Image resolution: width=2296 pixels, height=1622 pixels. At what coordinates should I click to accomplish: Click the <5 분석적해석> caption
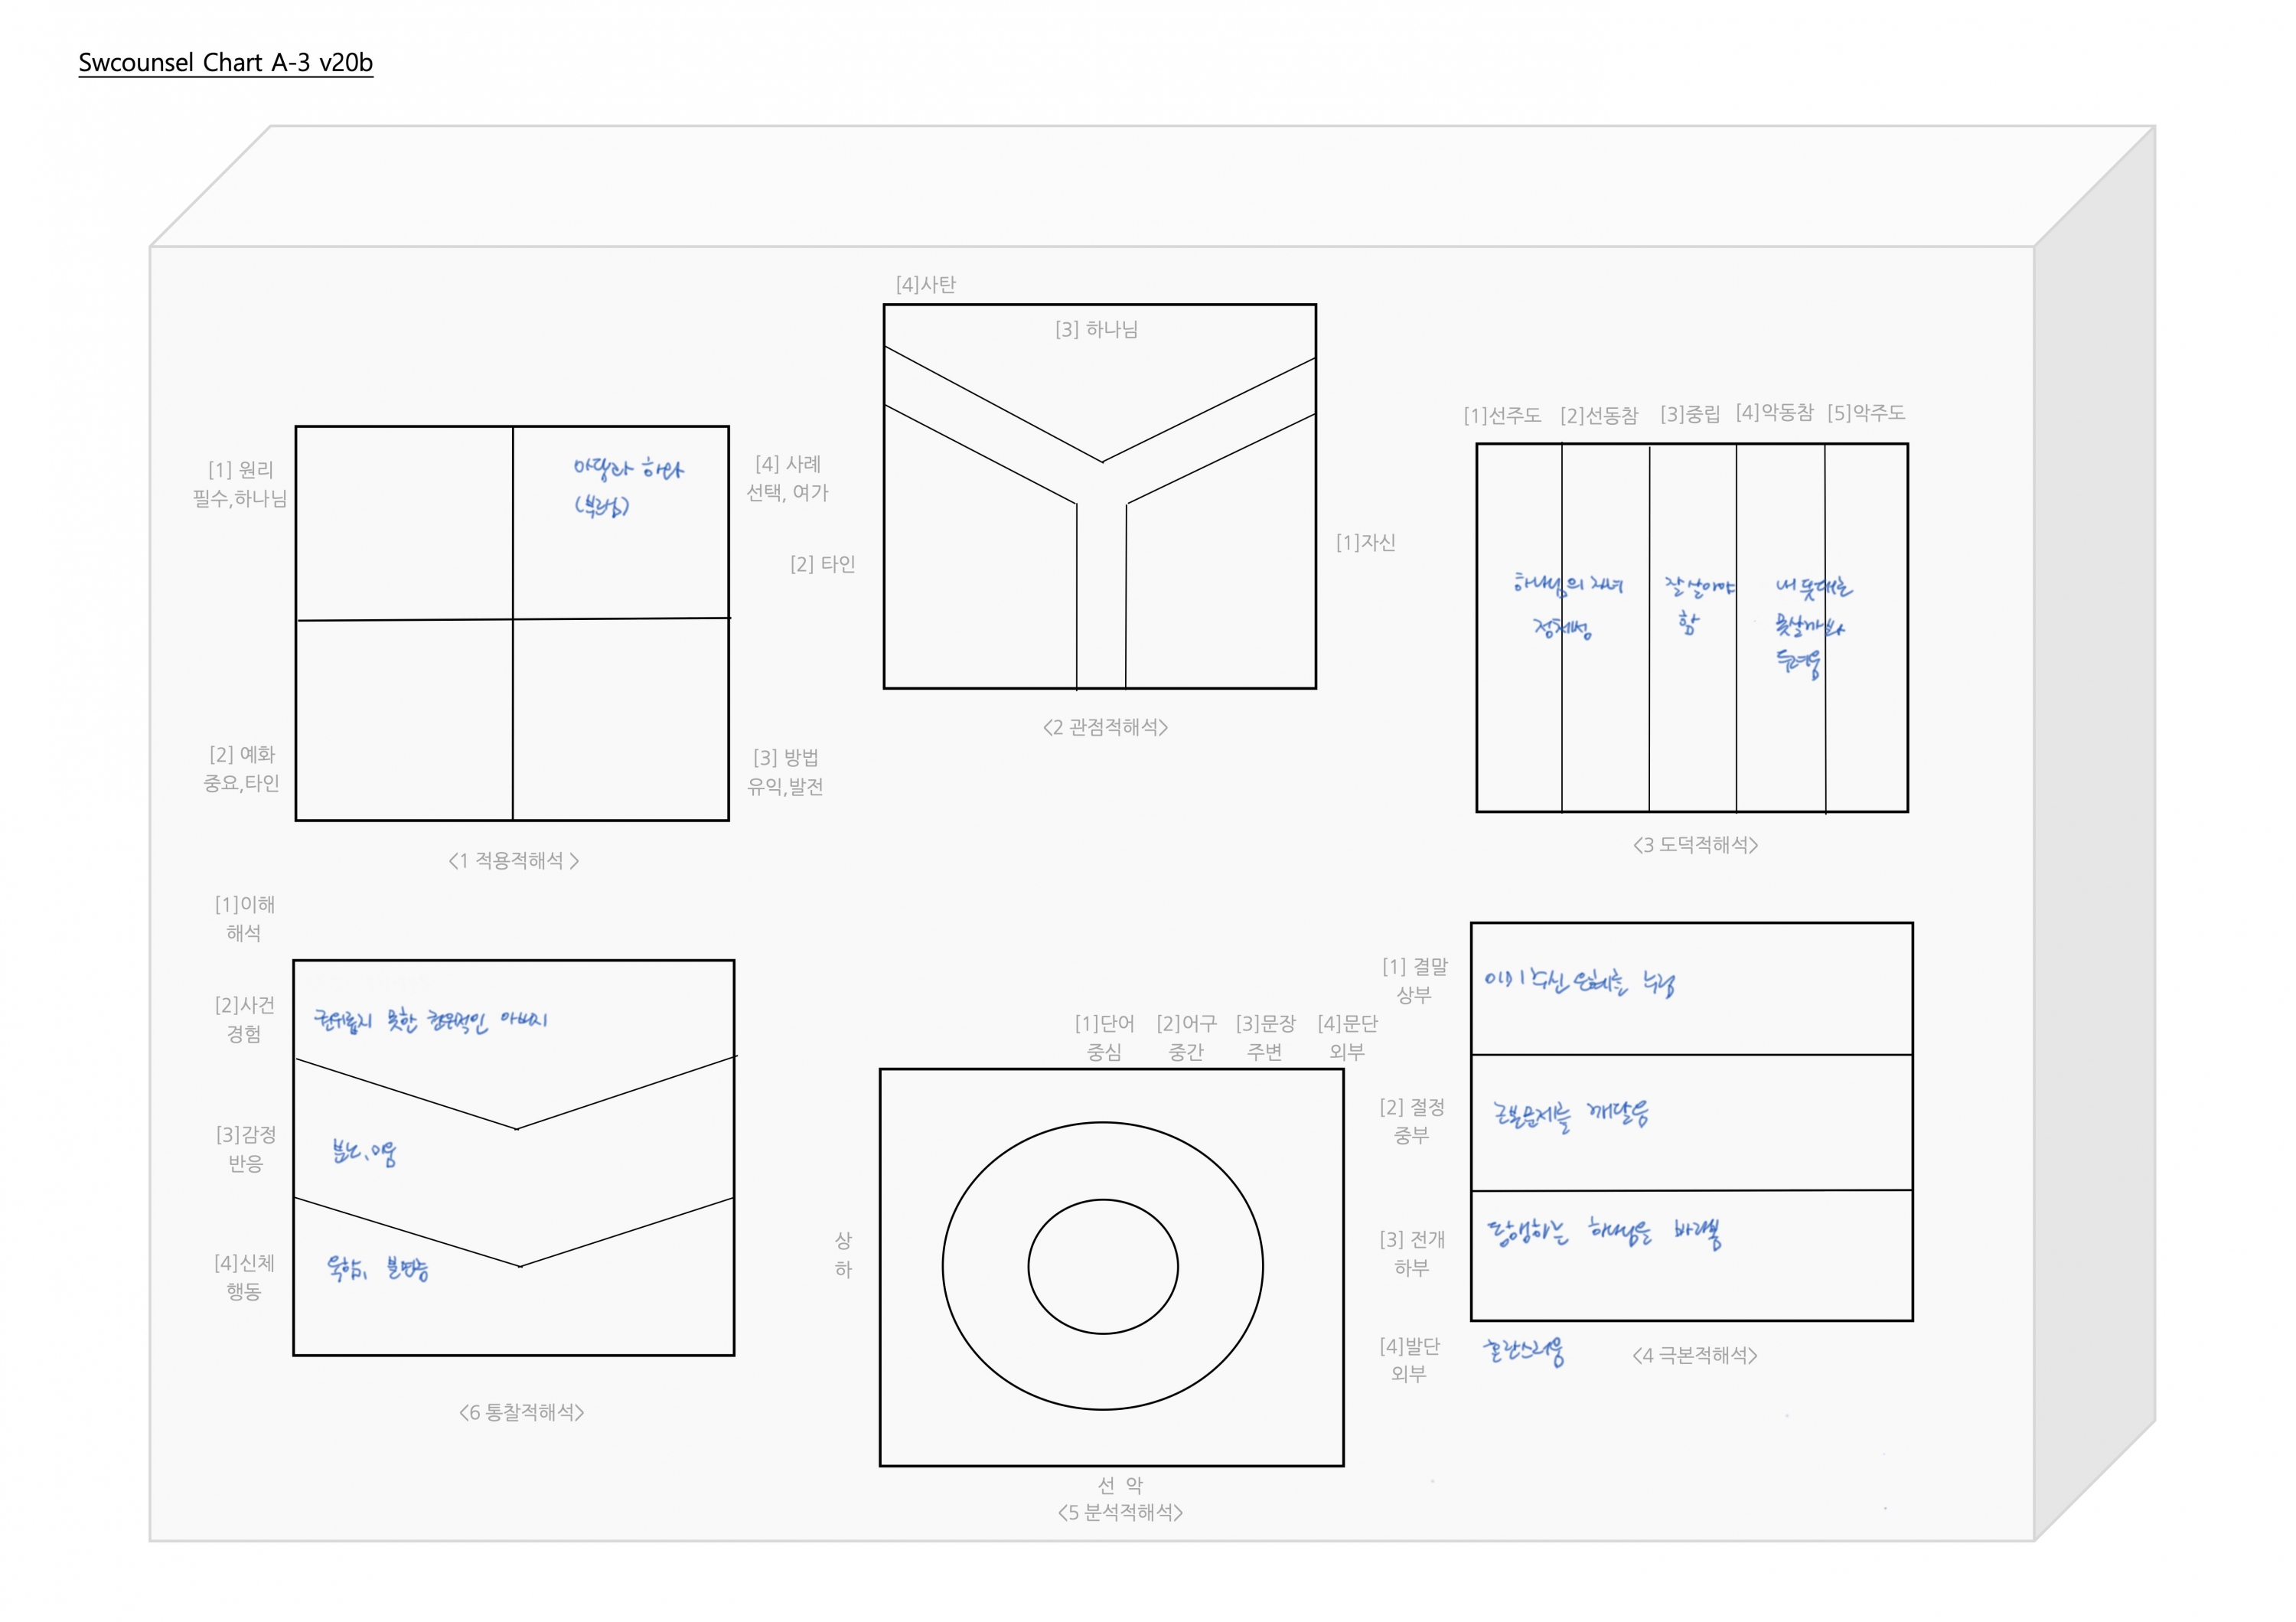pyautogui.click(x=1120, y=1512)
